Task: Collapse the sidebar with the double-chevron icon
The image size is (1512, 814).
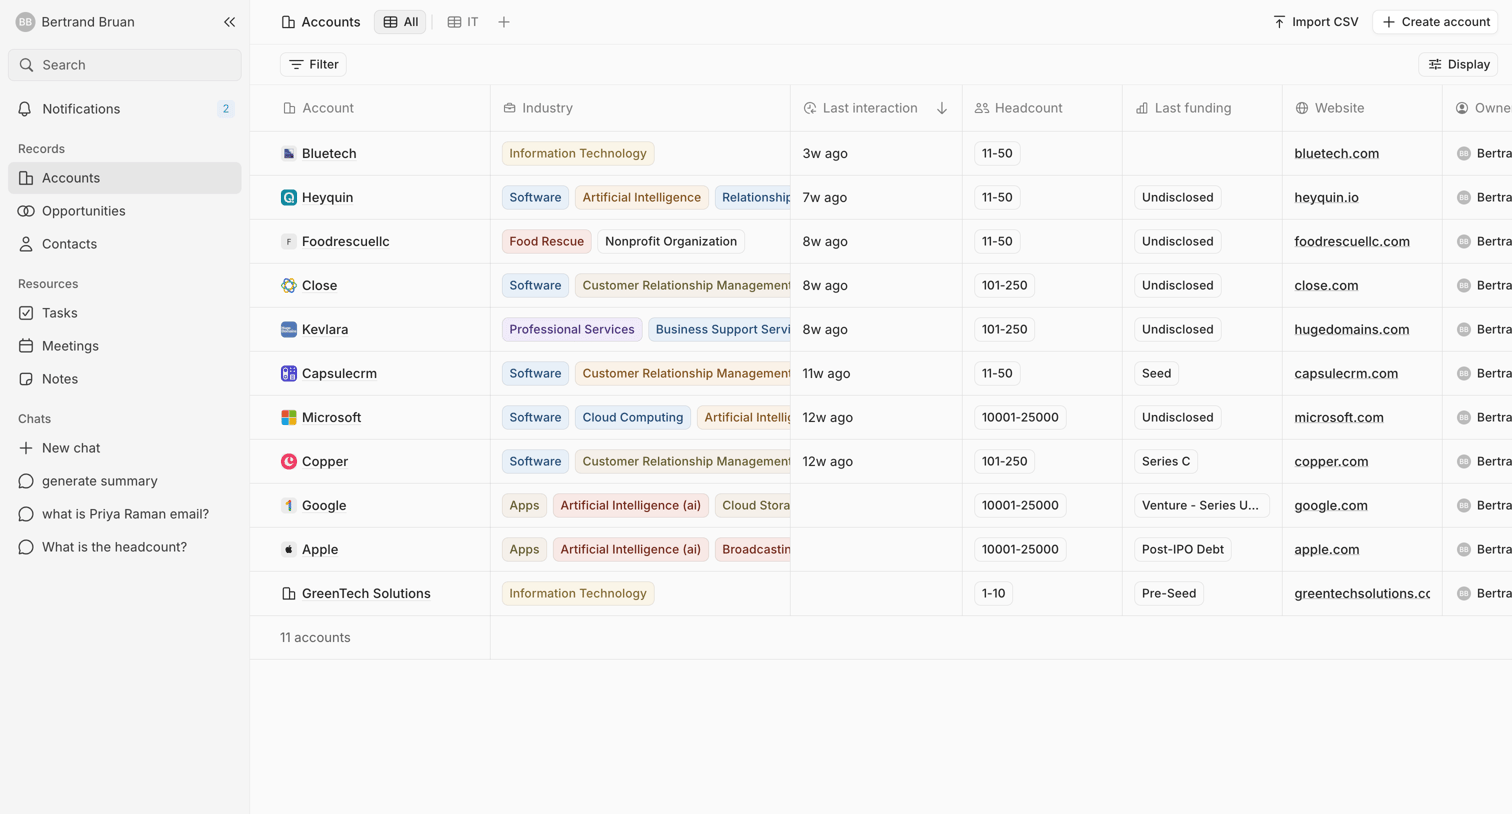Action: (229, 22)
